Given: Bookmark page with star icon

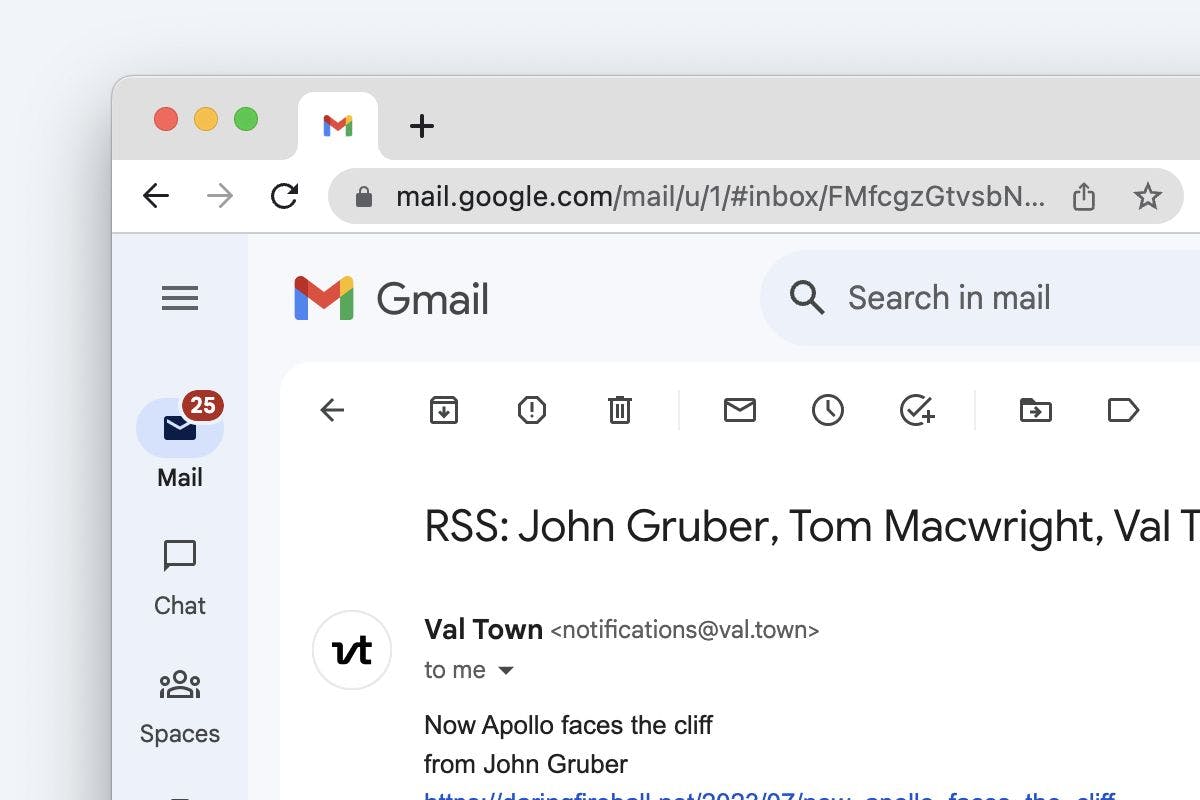Looking at the screenshot, I should pos(1148,197).
